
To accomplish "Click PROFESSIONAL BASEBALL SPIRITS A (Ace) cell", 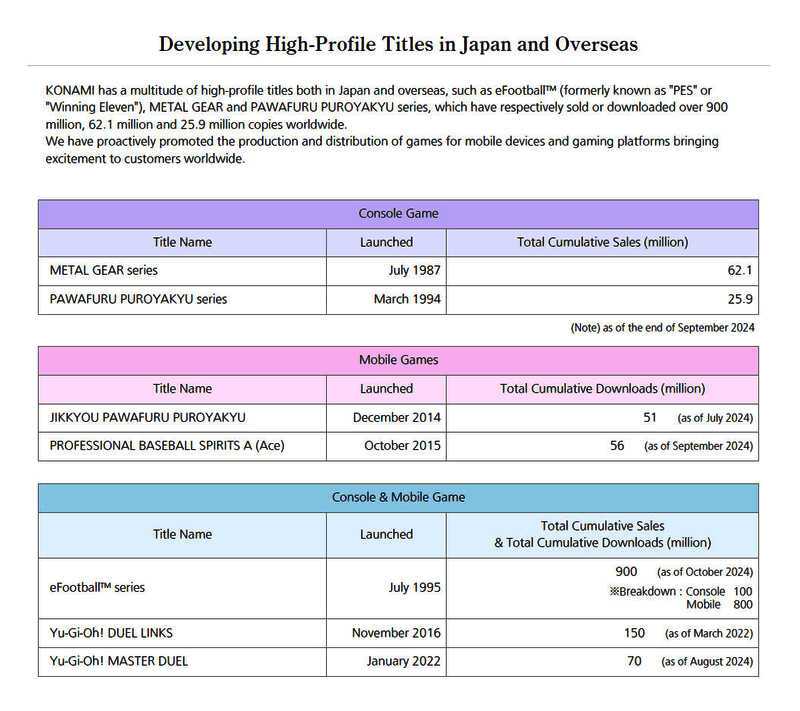I will point(167,446).
